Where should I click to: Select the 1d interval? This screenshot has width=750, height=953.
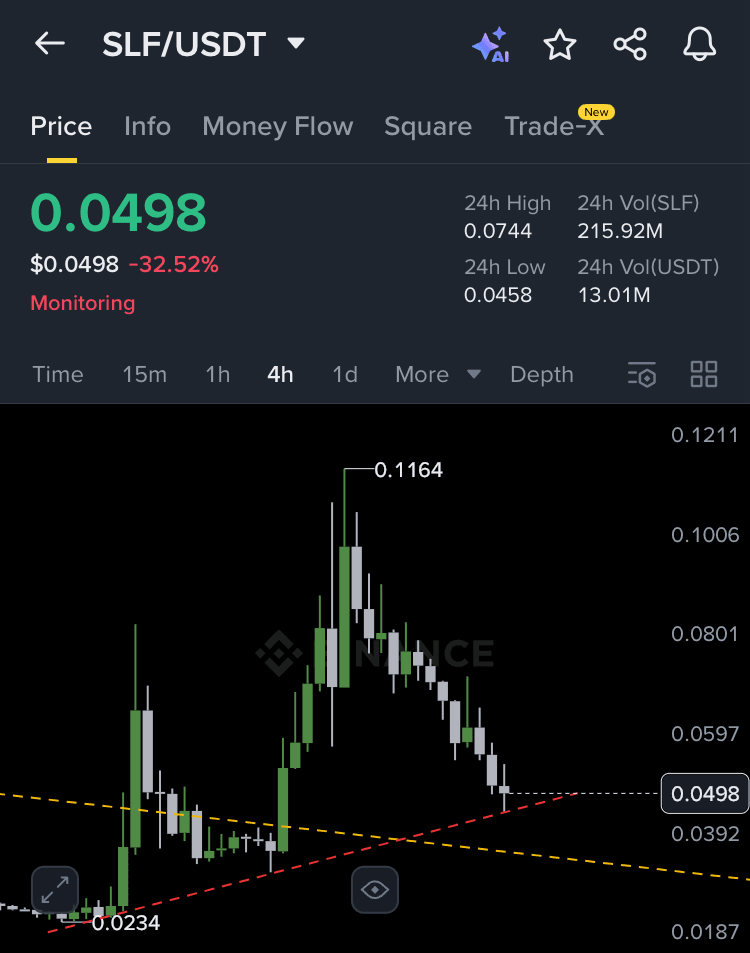pyautogui.click(x=345, y=374)
